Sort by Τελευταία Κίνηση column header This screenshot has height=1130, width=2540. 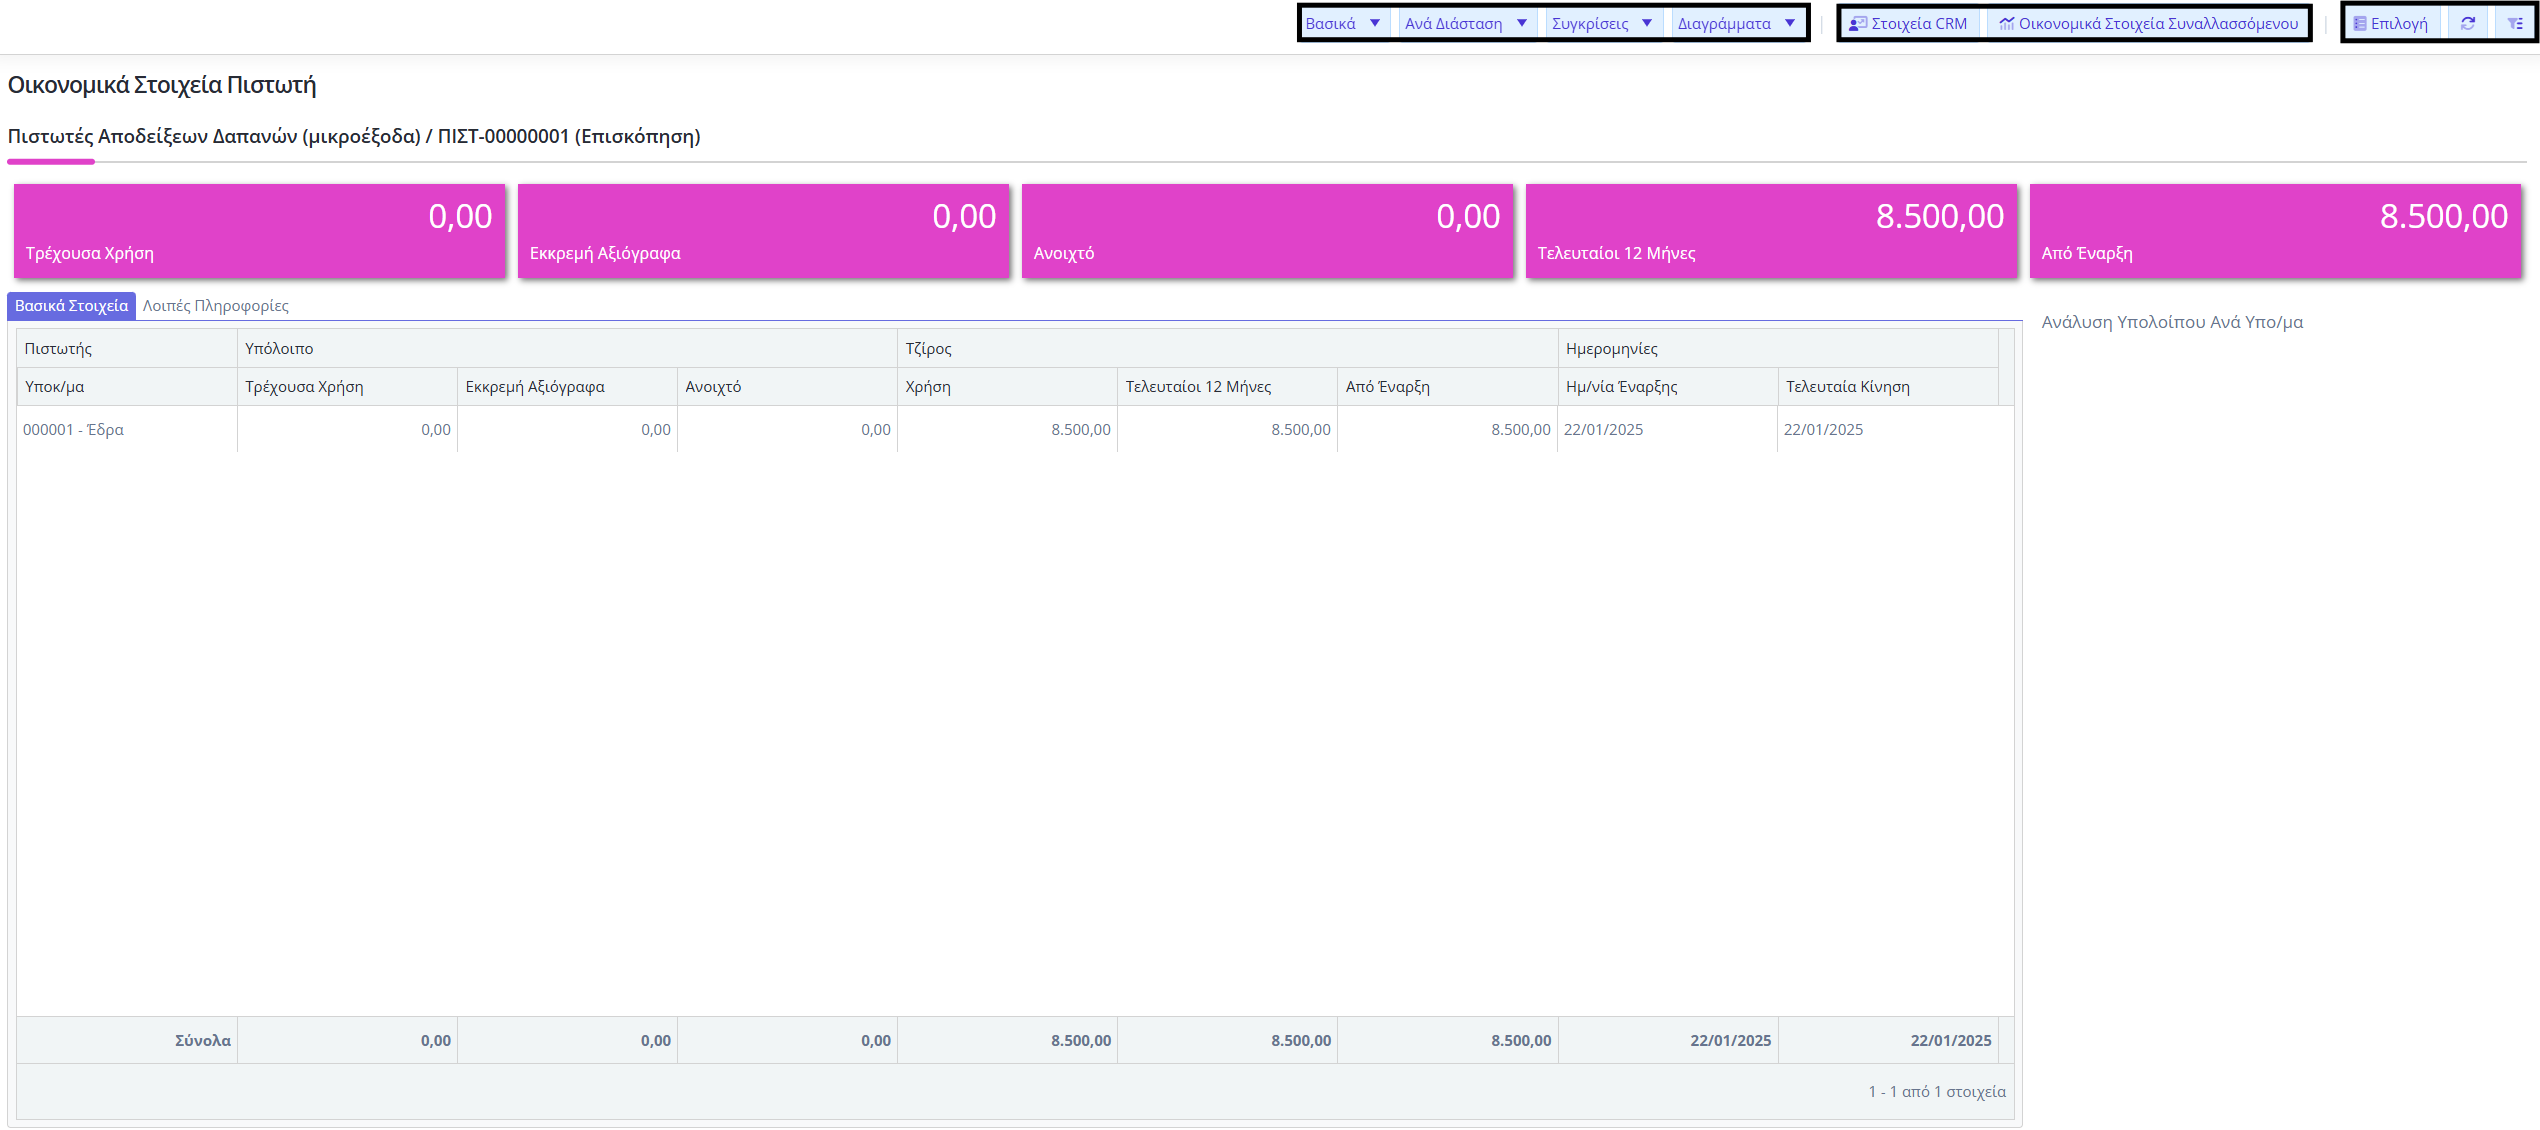pos(1888,387)
